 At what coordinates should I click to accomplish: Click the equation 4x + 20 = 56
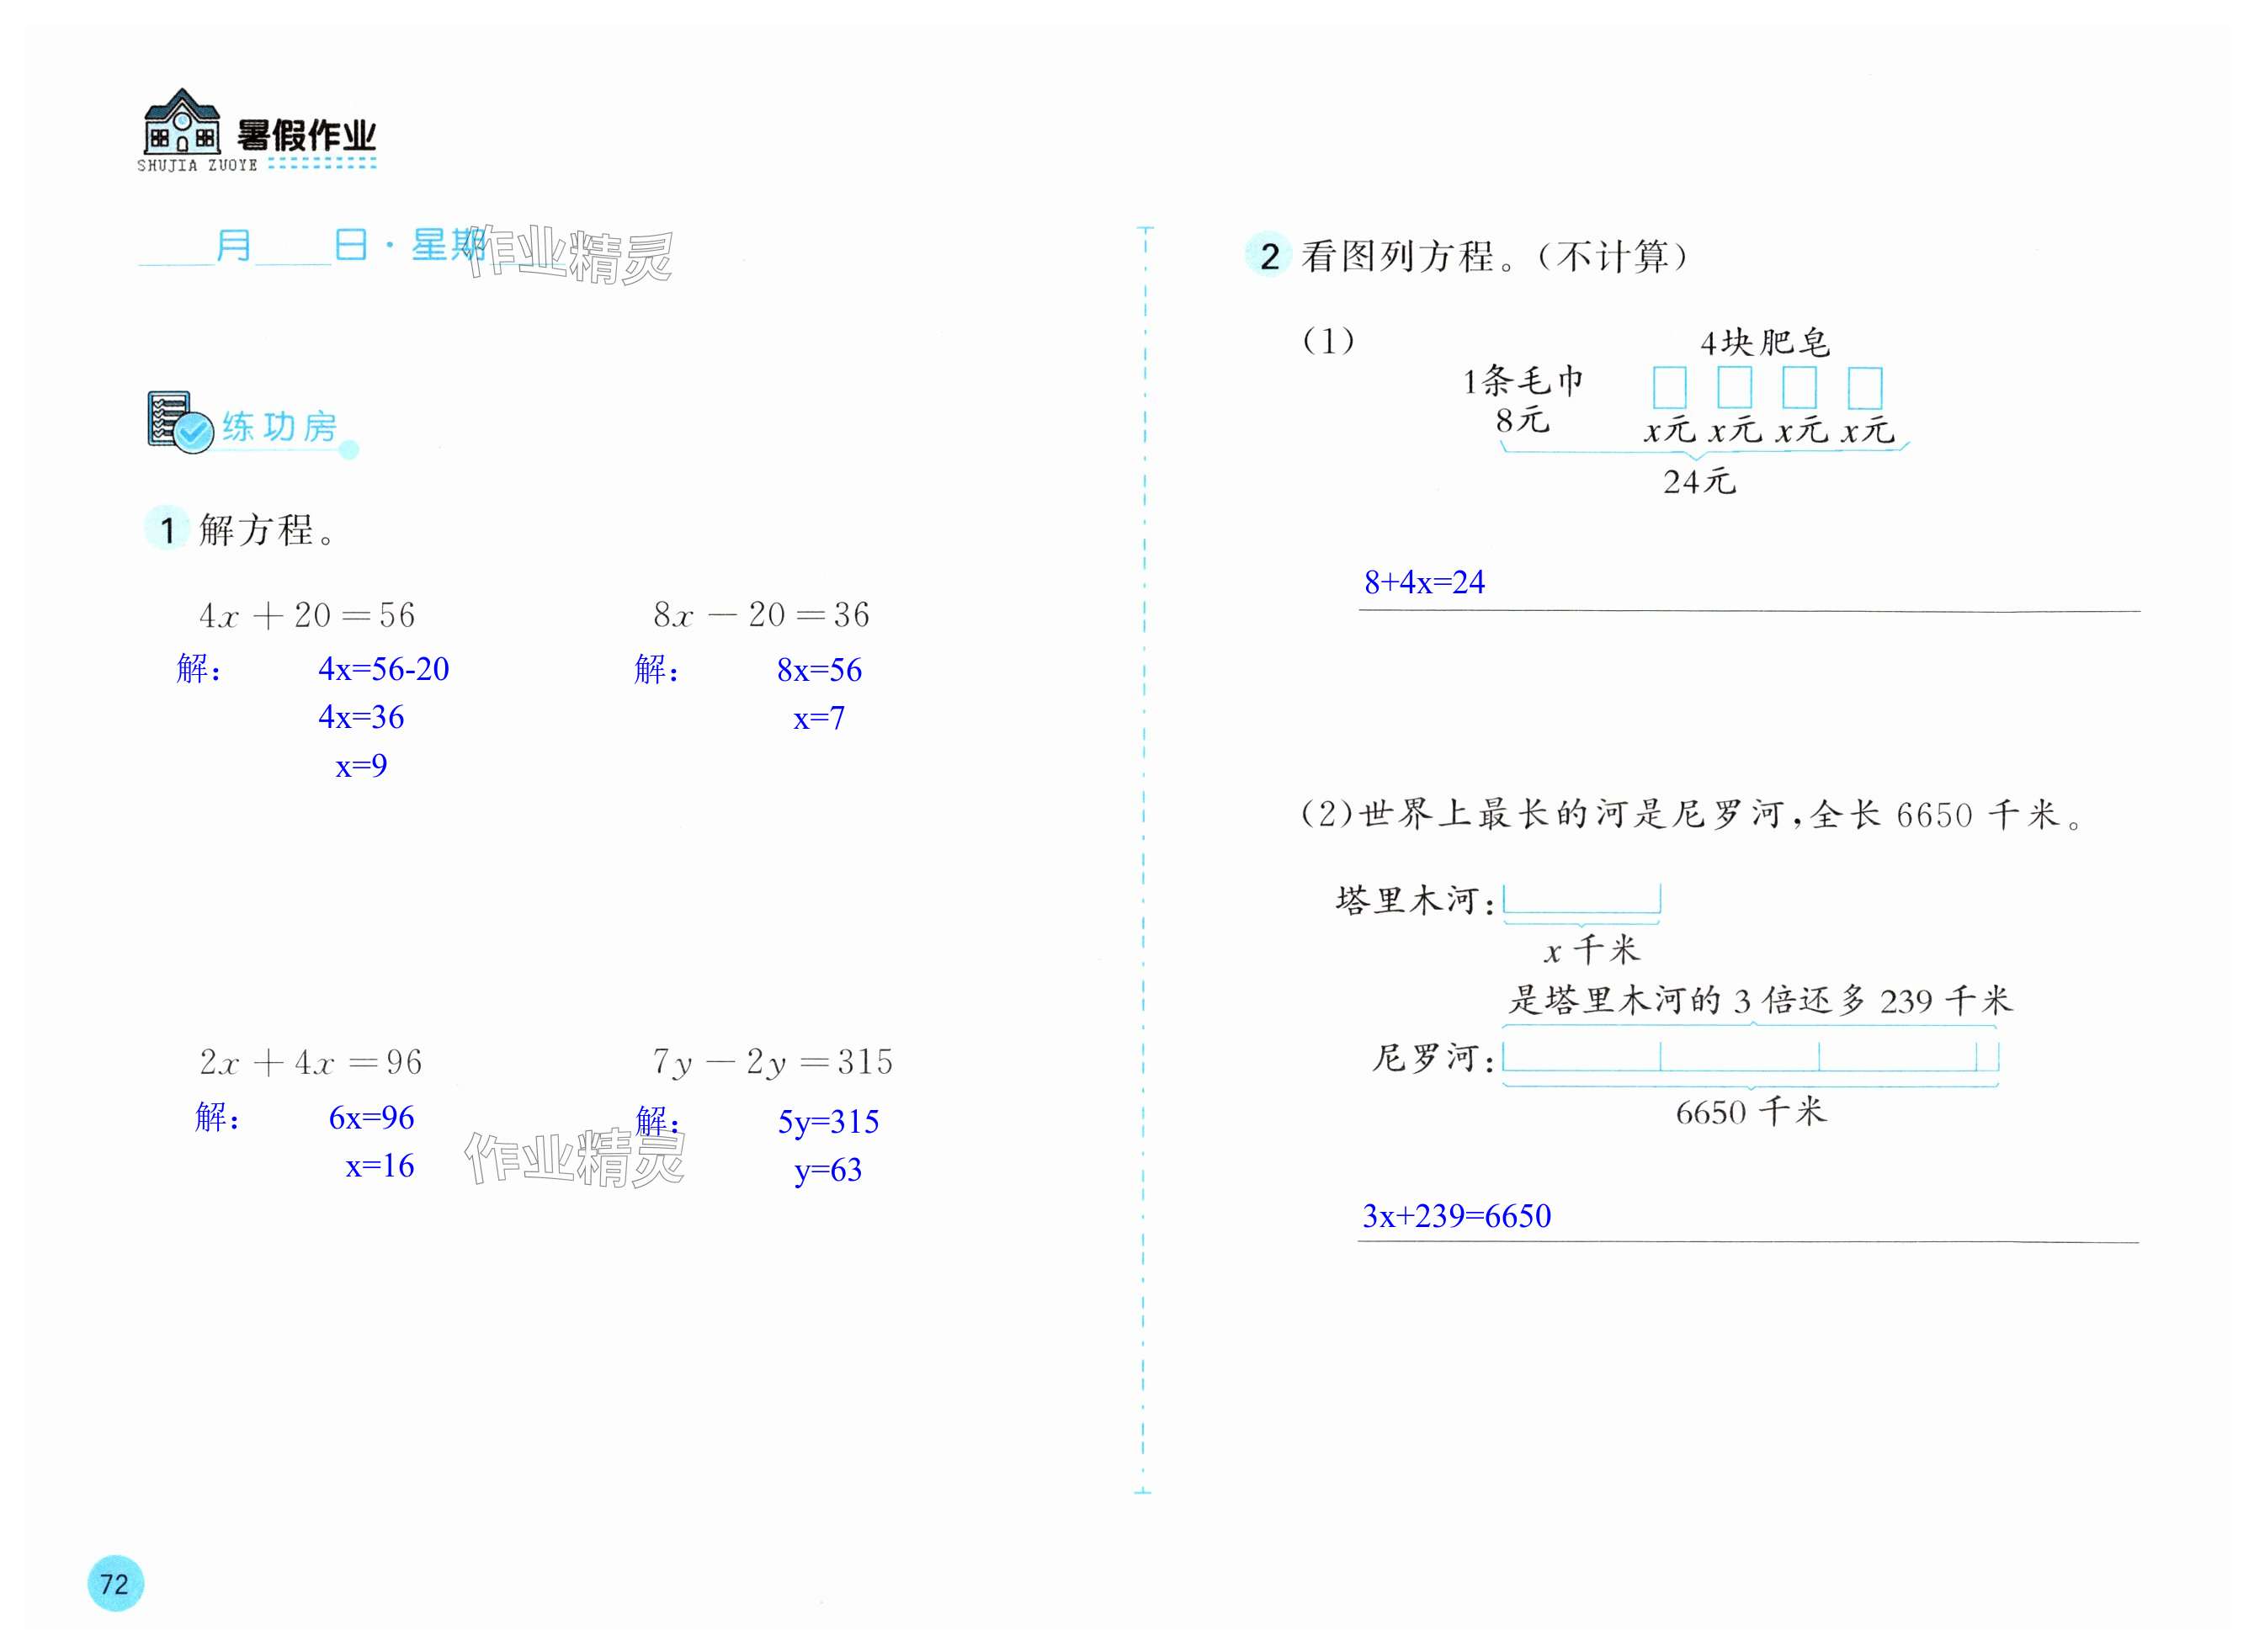307,615
